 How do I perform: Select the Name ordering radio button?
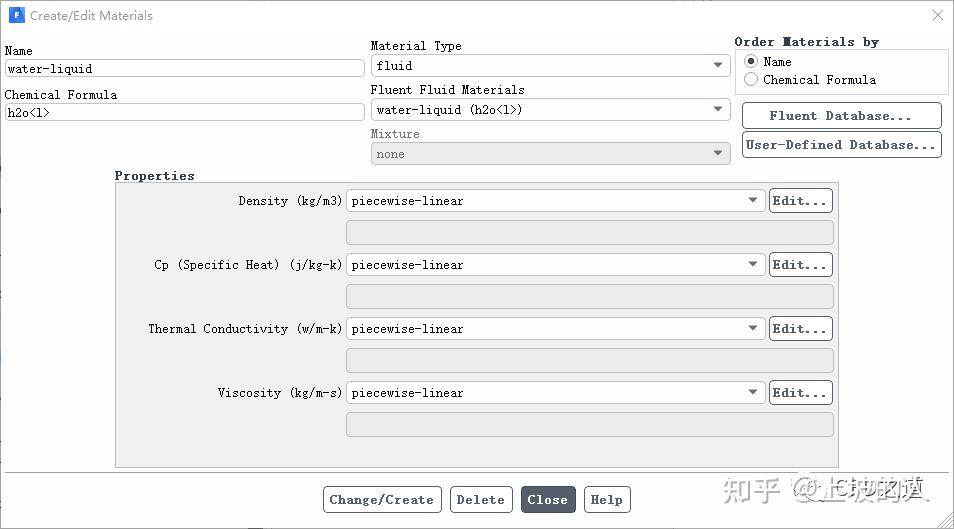pos(751,61)
